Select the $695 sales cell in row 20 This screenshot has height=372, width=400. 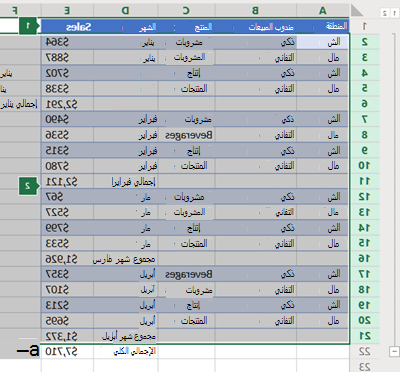[x=68, y=321]
